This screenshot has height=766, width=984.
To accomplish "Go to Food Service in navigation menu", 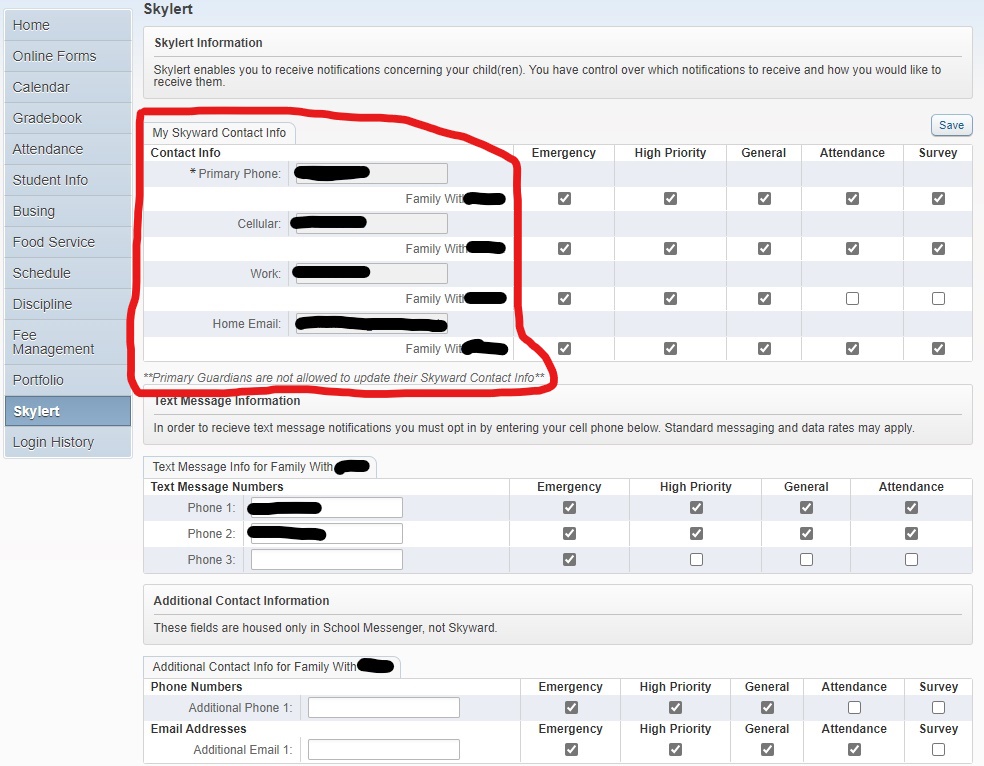I will point(68,242).
